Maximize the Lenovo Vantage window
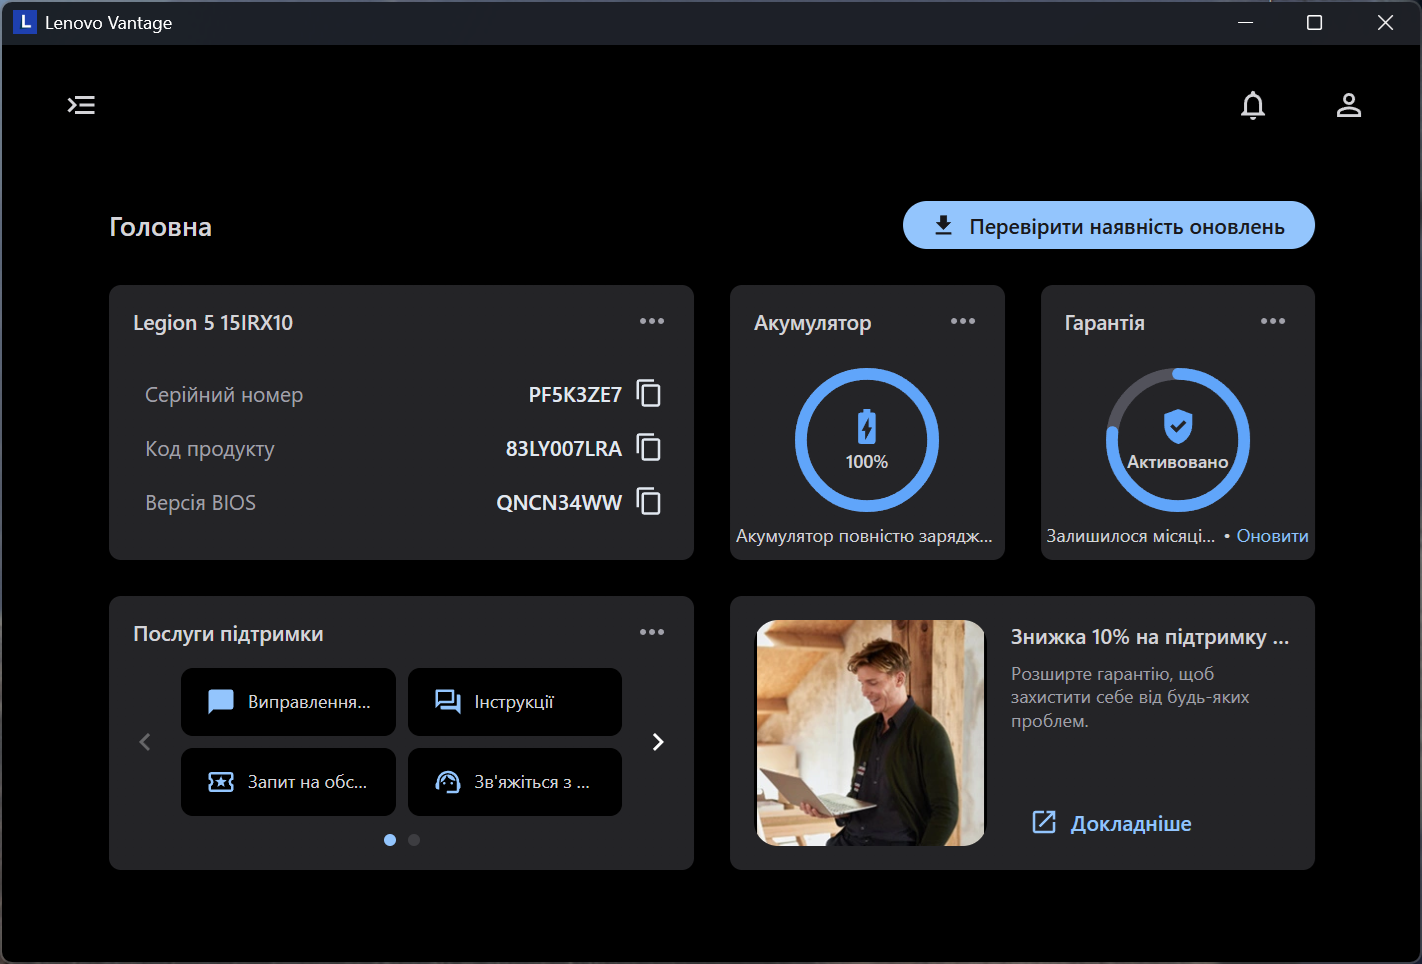This screenshot has height=964, width=1422. [1315, 22]
